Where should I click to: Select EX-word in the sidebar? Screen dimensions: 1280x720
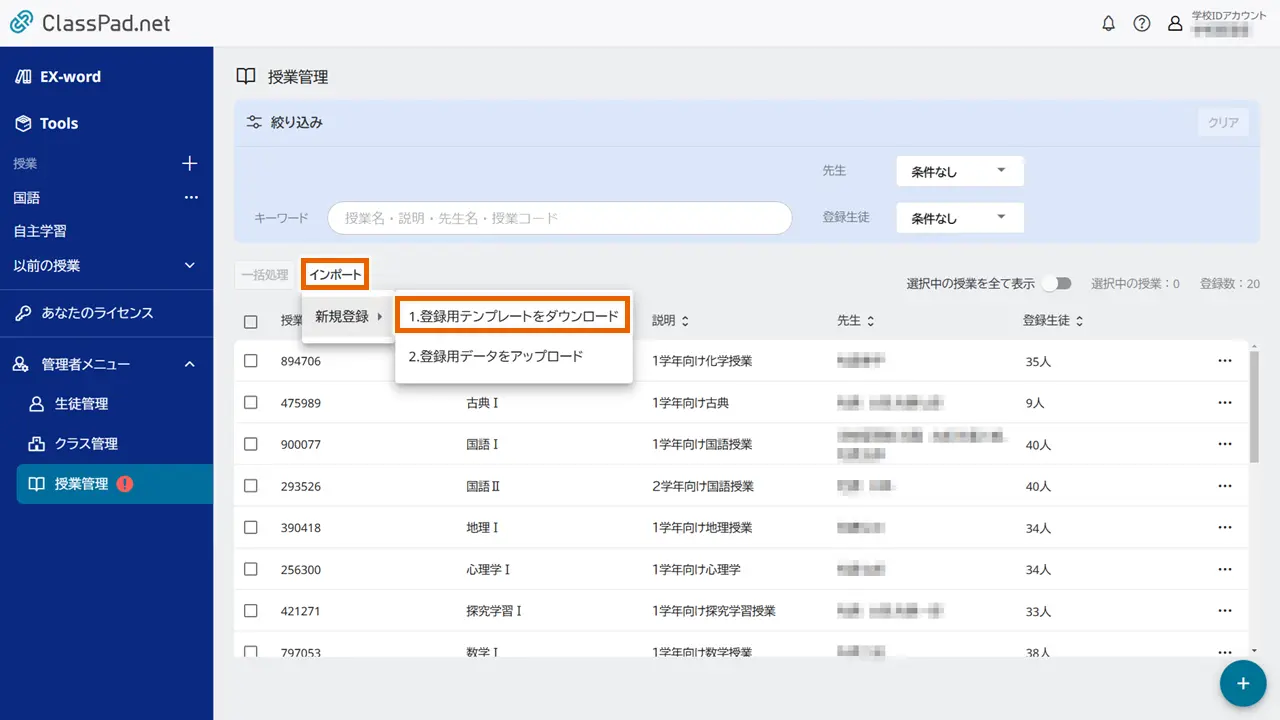tap(63, 76)
